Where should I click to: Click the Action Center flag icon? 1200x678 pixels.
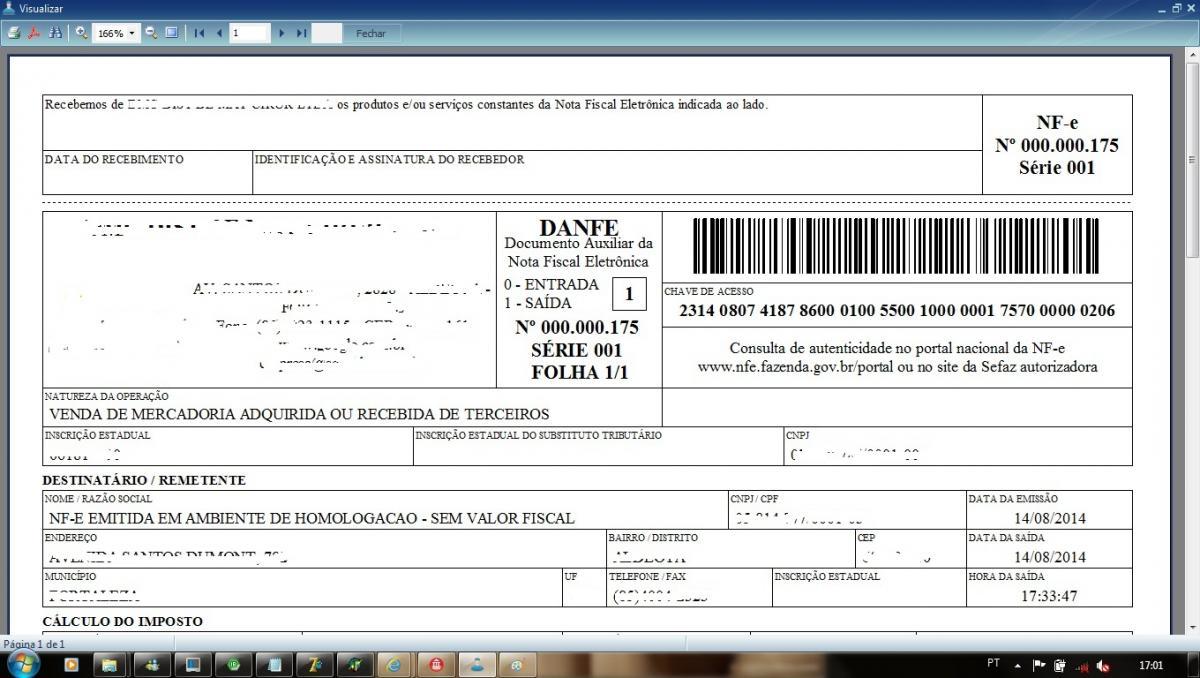tap(1039, 665)
